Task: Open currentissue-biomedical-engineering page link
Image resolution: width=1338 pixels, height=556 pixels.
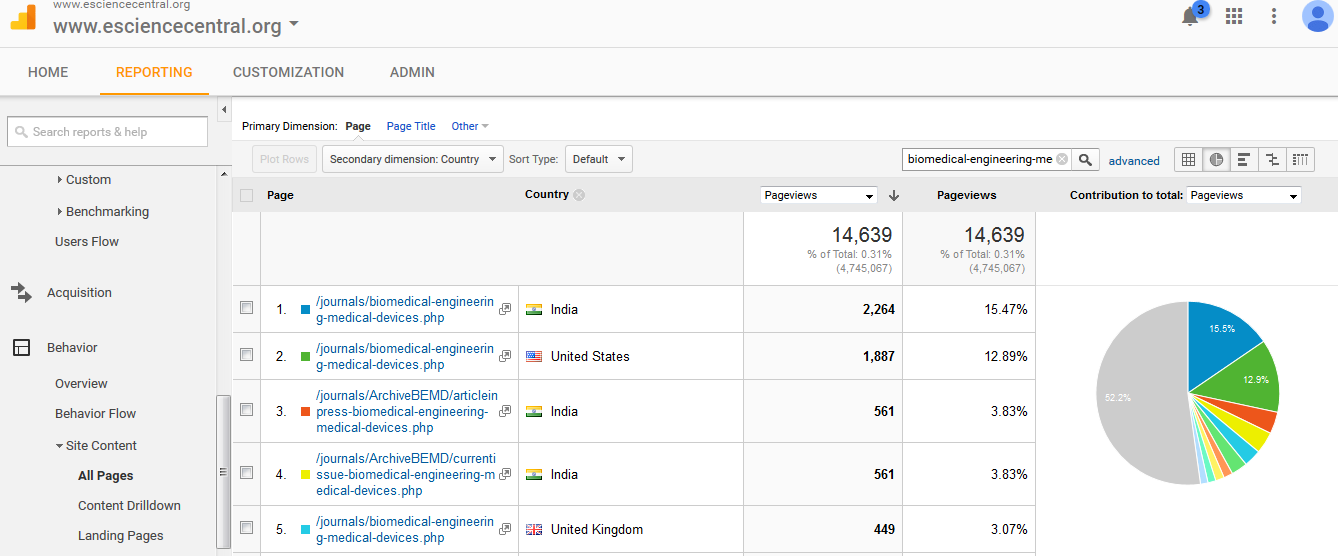Action: point(405,474)
